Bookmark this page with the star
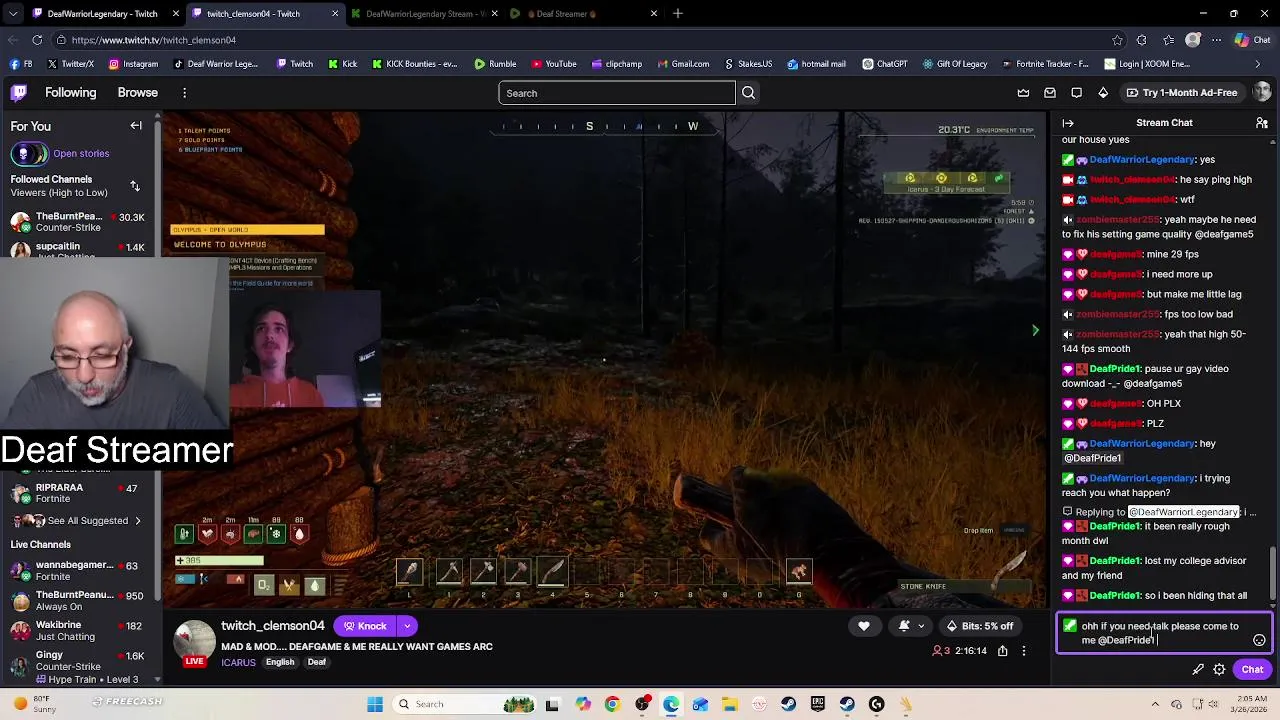The height and width of the screenshot is (720, 1280). coord(1117,40)
